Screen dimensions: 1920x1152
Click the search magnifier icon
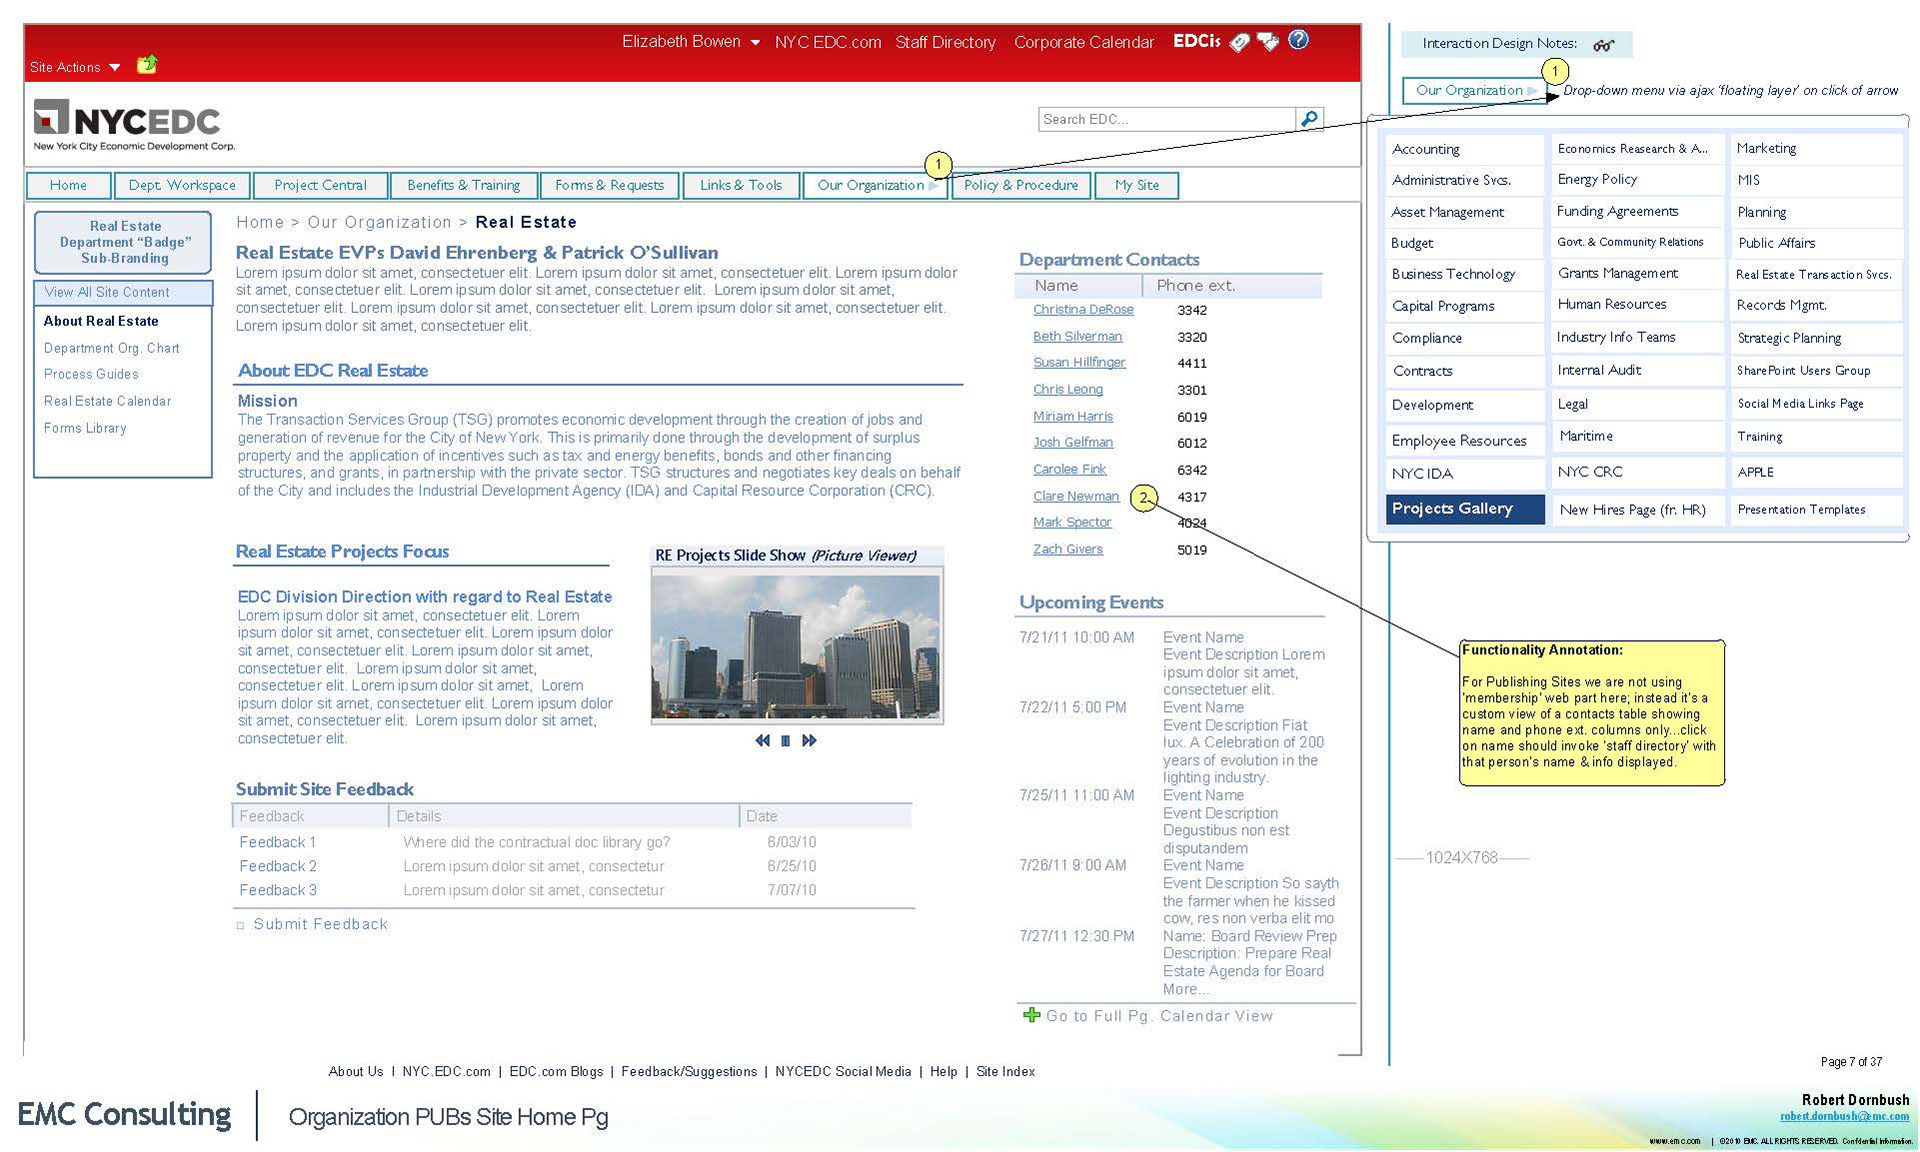tap(1309, 119)
